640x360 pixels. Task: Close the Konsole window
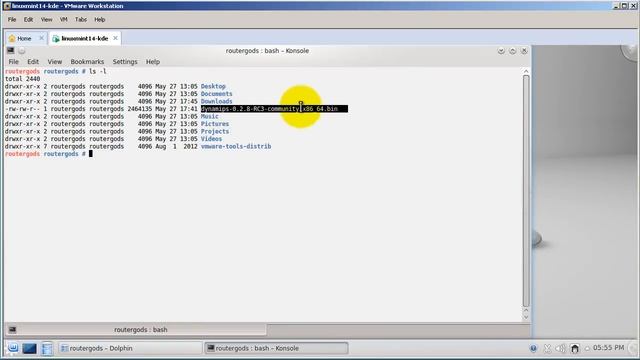[524, 51]
